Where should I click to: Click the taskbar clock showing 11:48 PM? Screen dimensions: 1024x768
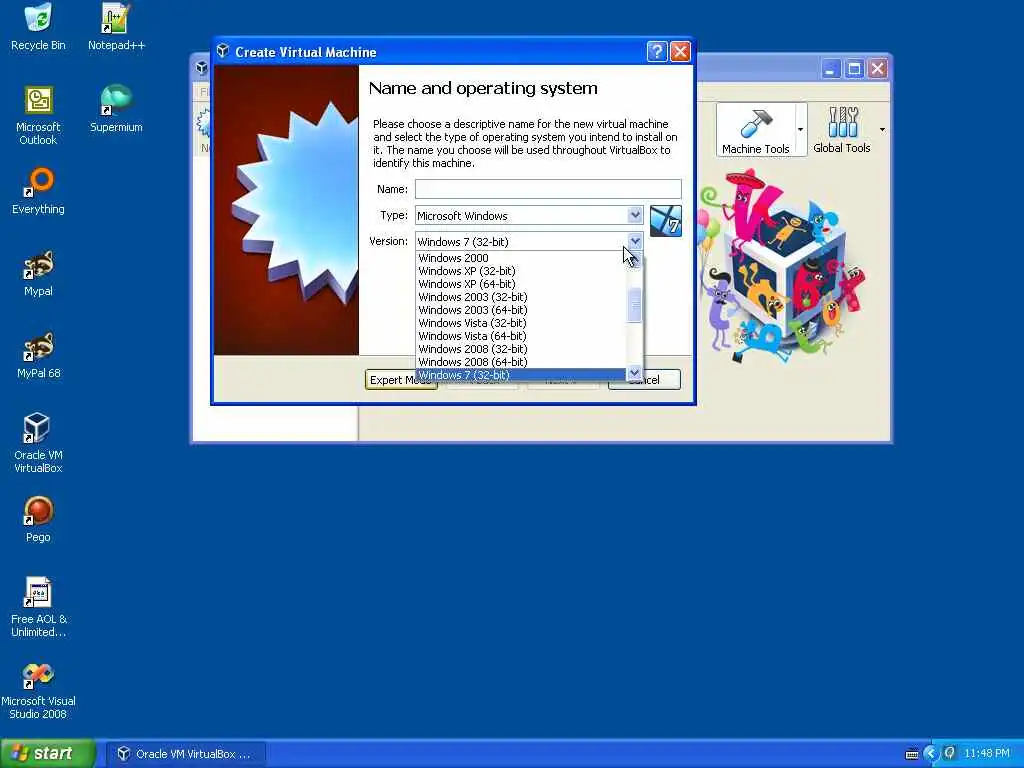coord(986,754)
